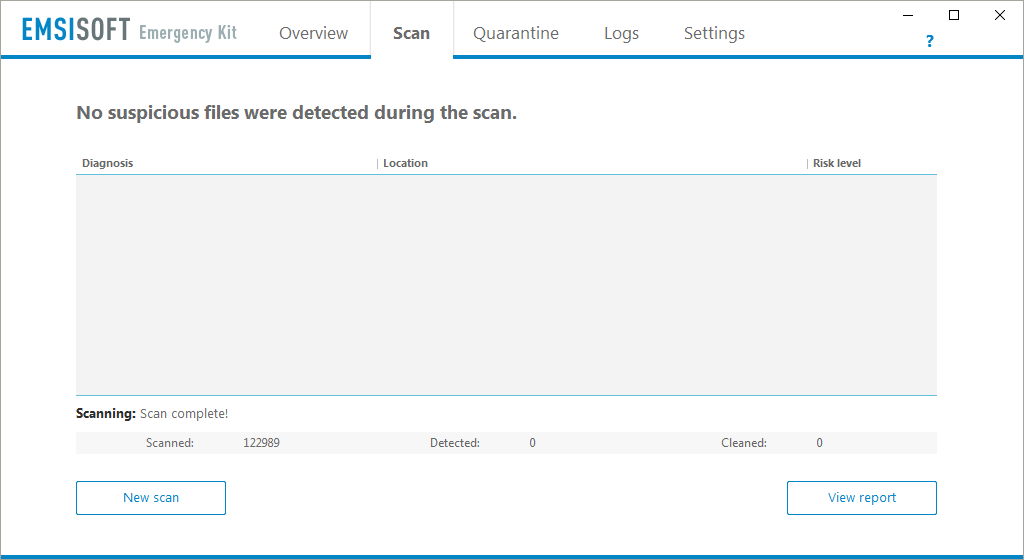Select the Scan tab
Image resolution: width=1024 pixels, height=560 pixels.
pos(411,33)
